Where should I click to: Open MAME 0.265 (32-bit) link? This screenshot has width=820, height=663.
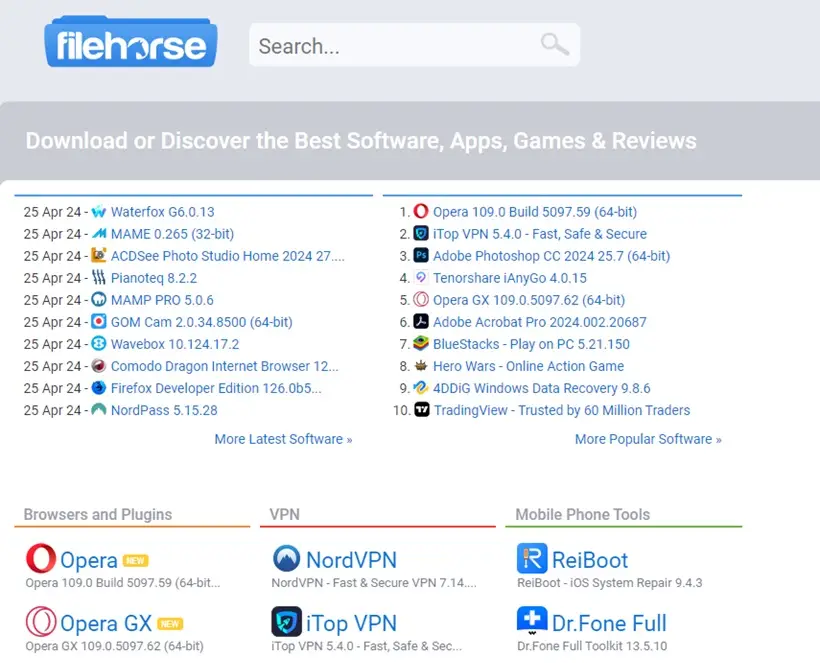[173, 234]
